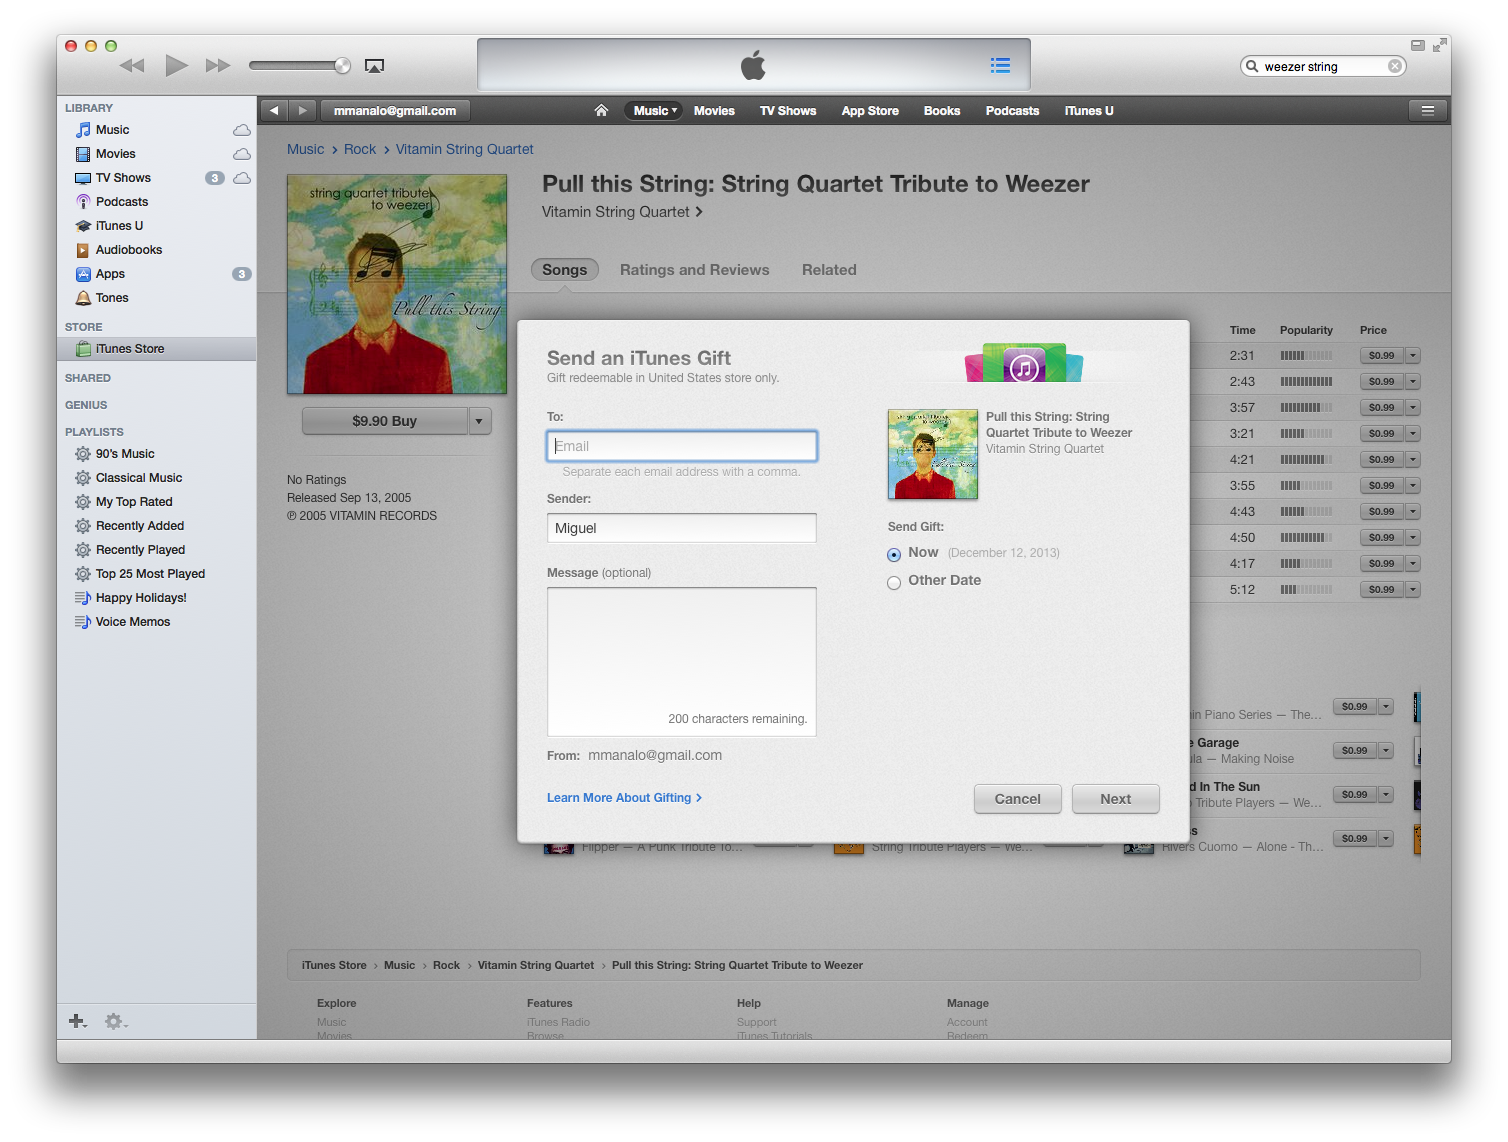Open iTunes U in the store navigation

click(x=1089, y=111)
